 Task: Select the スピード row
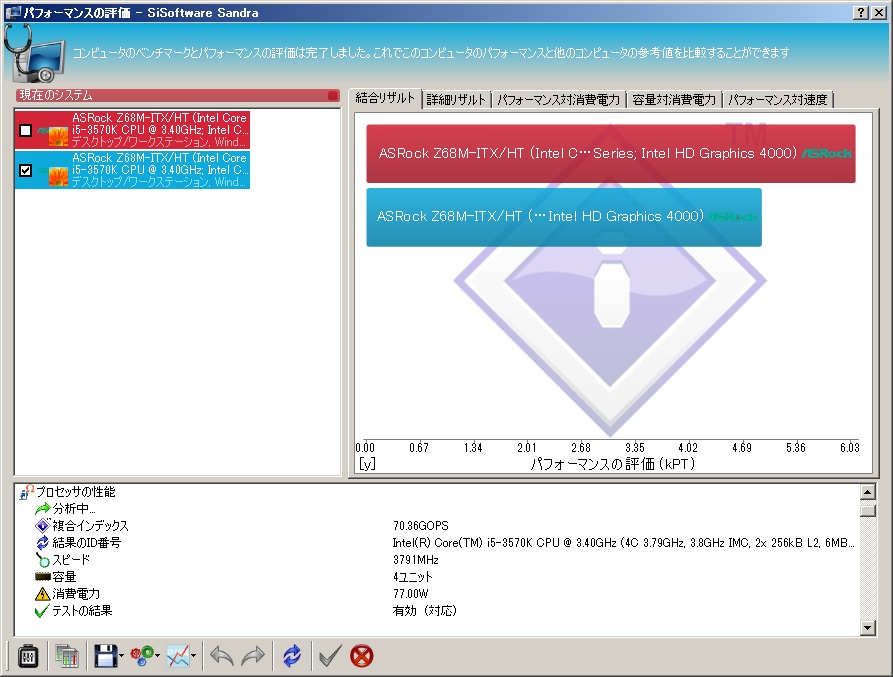tap(71, 560)
